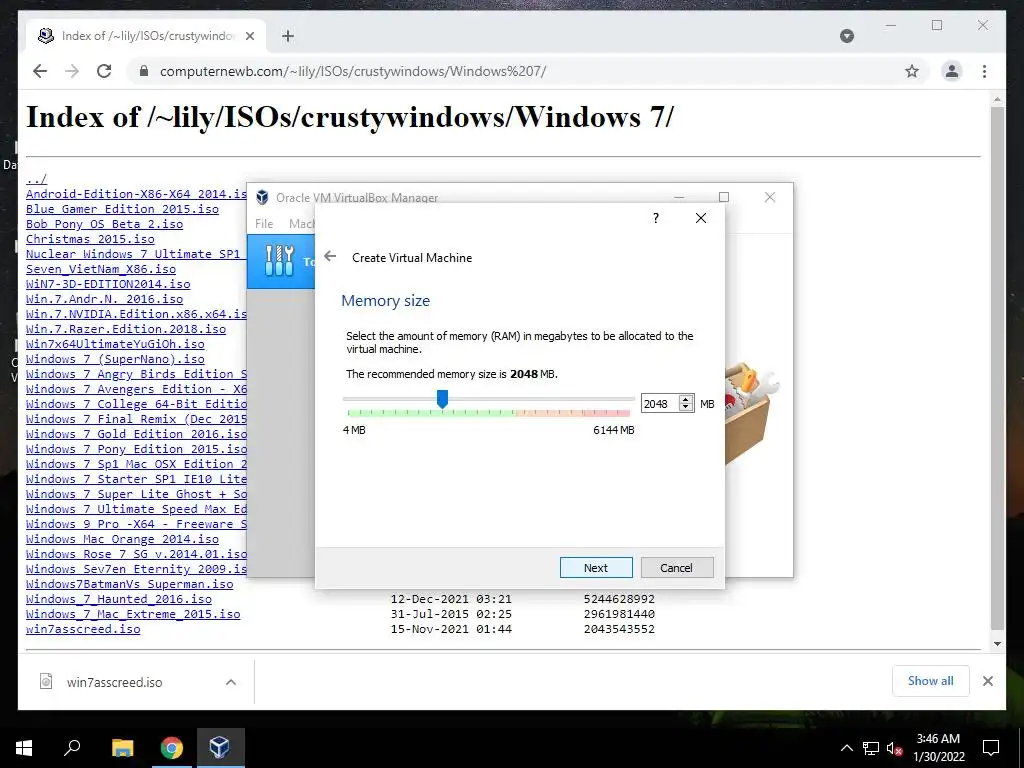
Task: Open Windows_7_Haunted_2016.iso link
Action: (119, 600)
